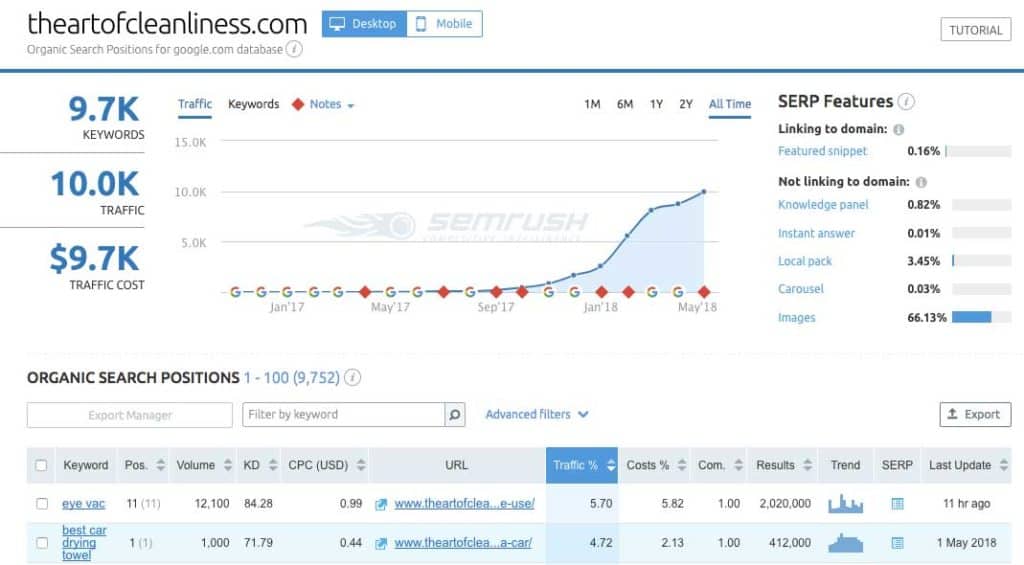Open SERP snapshot icon for eye vac row
Image resolution: width=1024 pixels, height=565 pixels.
(897, 504)
